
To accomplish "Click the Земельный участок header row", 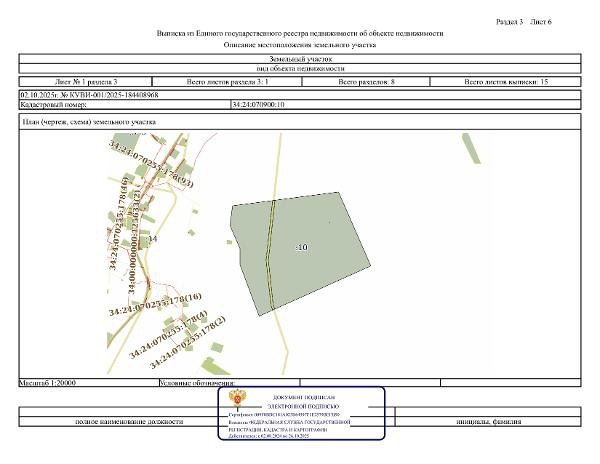I will tap(300, 59).
